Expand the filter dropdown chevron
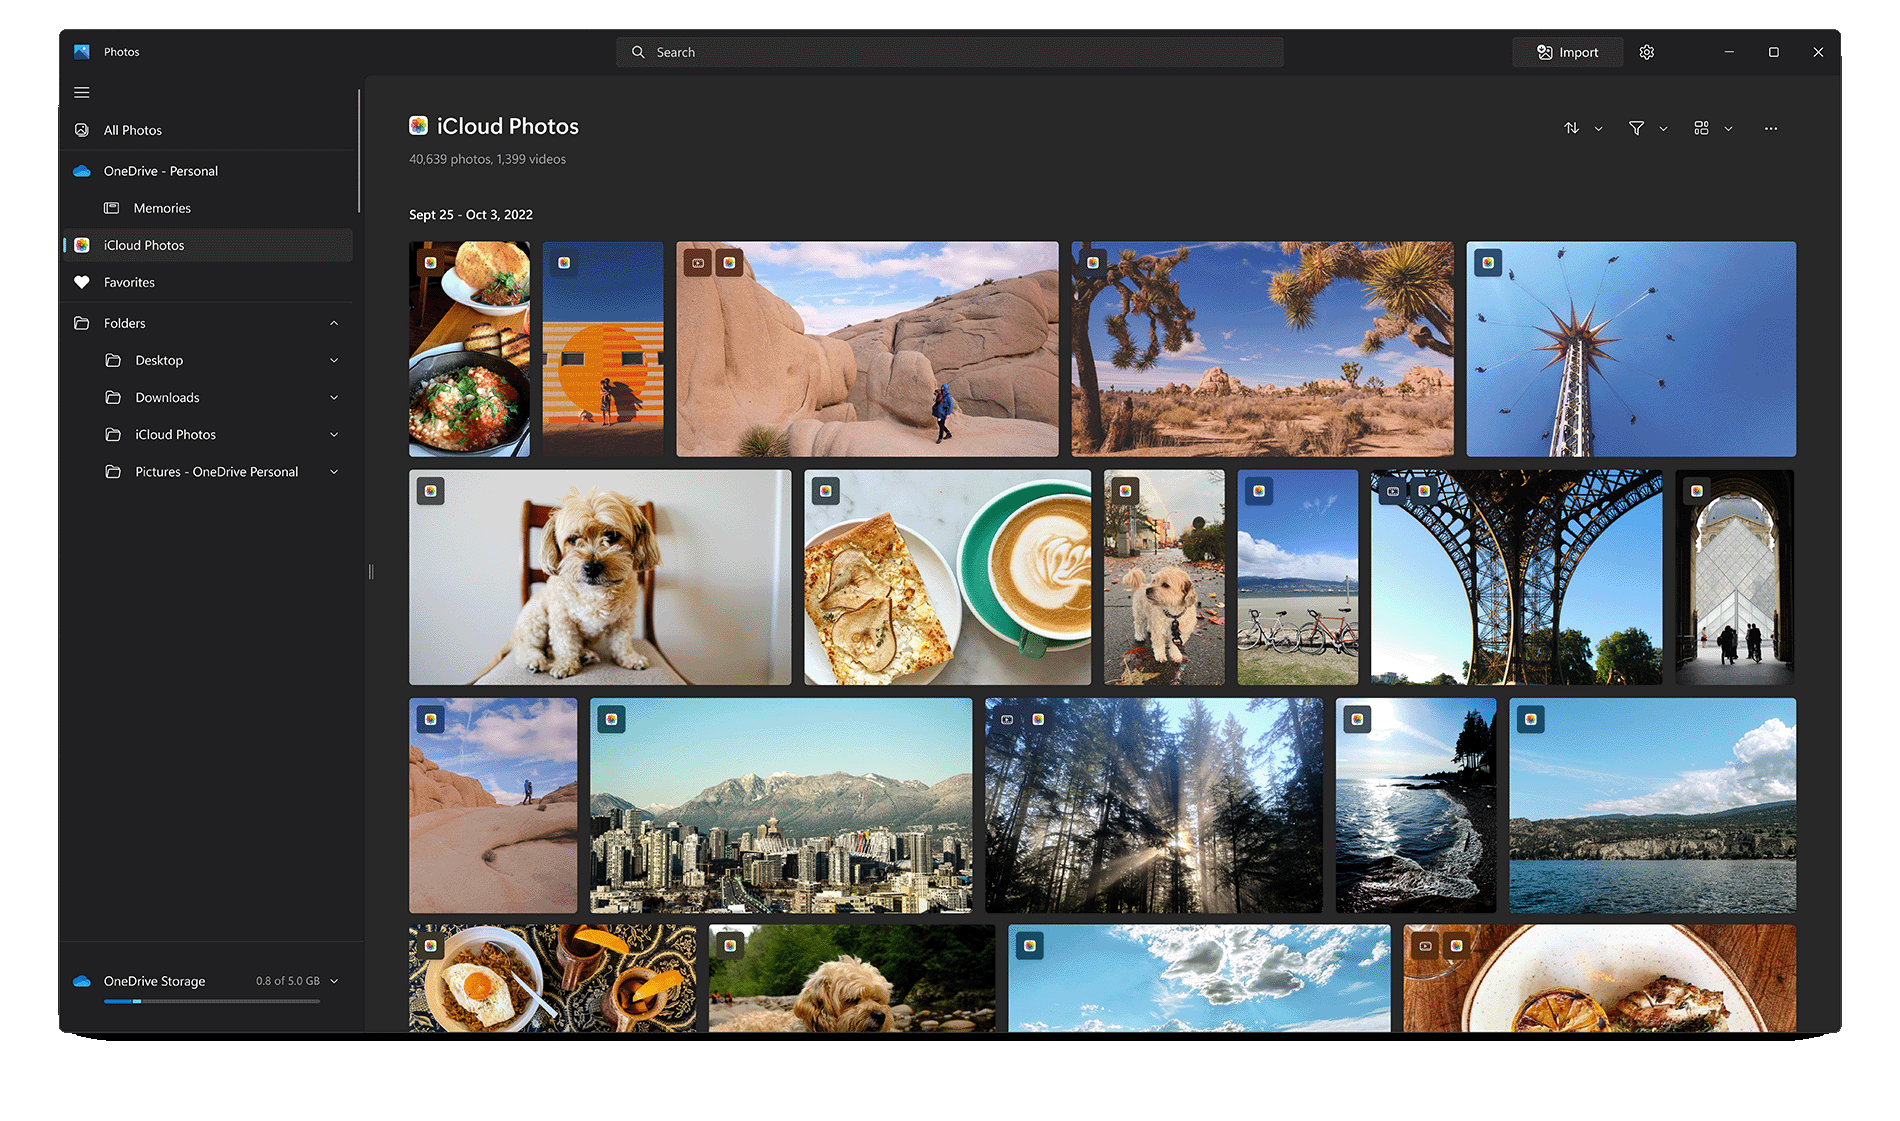The width and height of the screenshot is (1900, 1121). point(1663,128)
